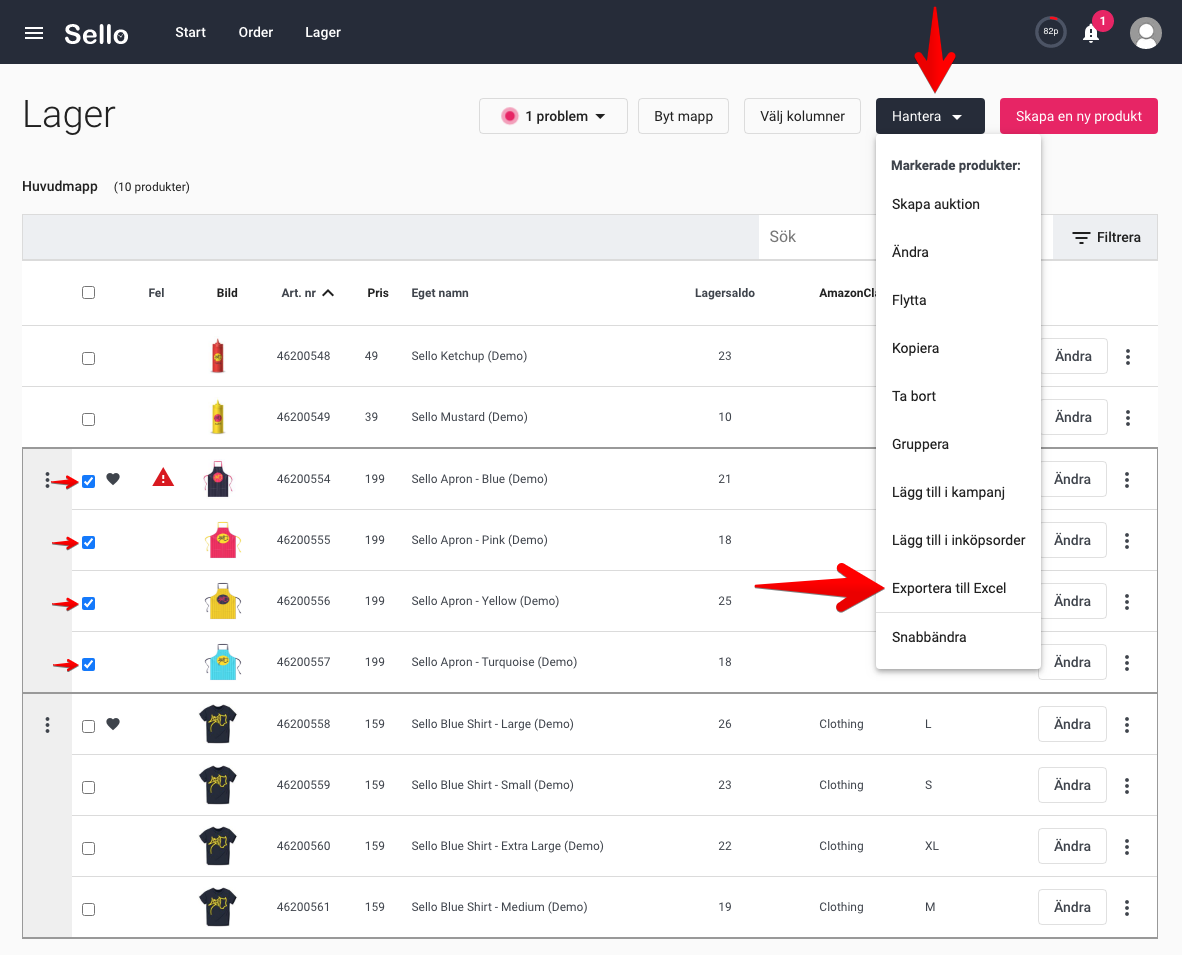Collapse the Hantera dropdown menu
The image size is (1182, 955).
tap(929, 116)
